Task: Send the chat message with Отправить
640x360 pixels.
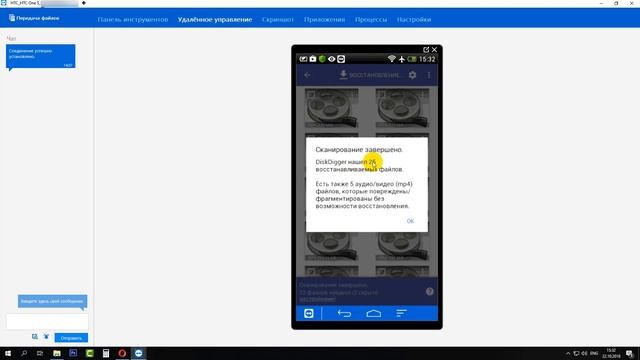Action: (71, 338)
